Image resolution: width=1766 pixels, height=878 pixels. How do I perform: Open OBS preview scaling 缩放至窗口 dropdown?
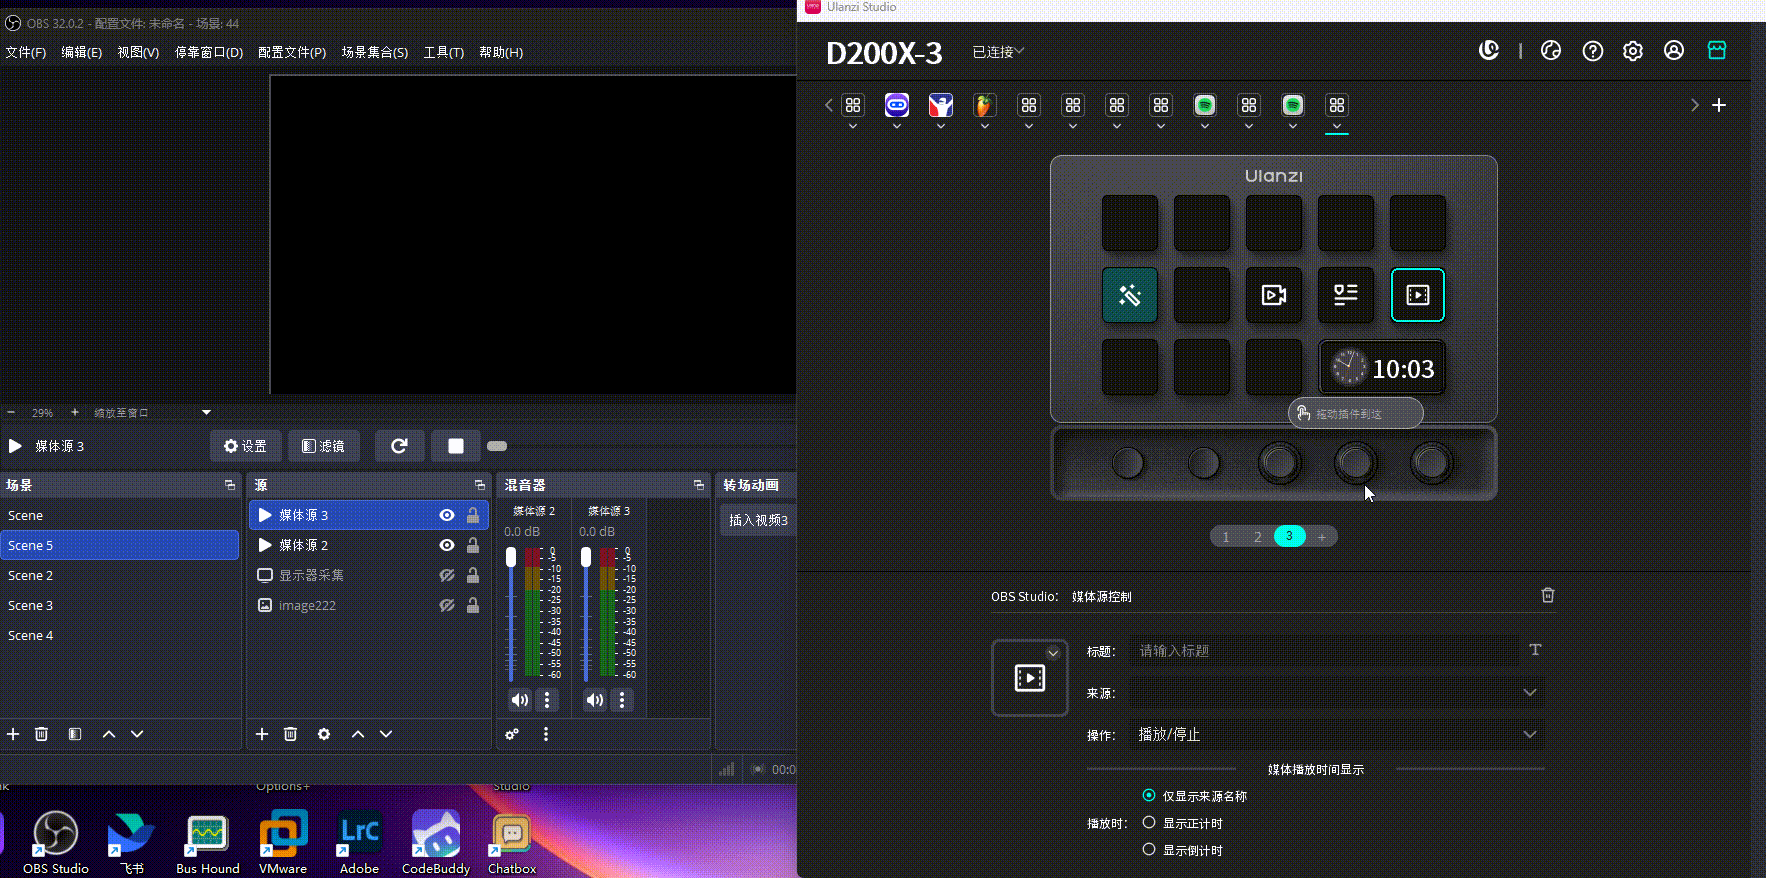152,412
